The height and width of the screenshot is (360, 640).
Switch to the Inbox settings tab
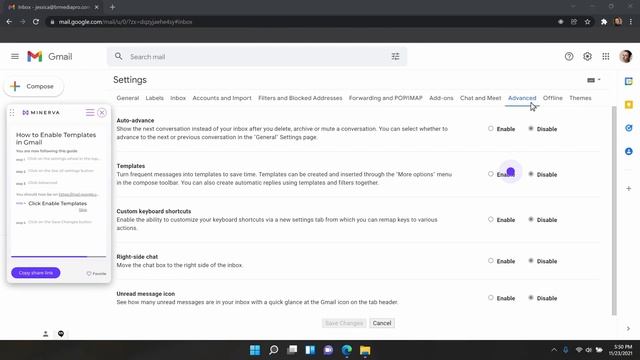coord(178,98)
